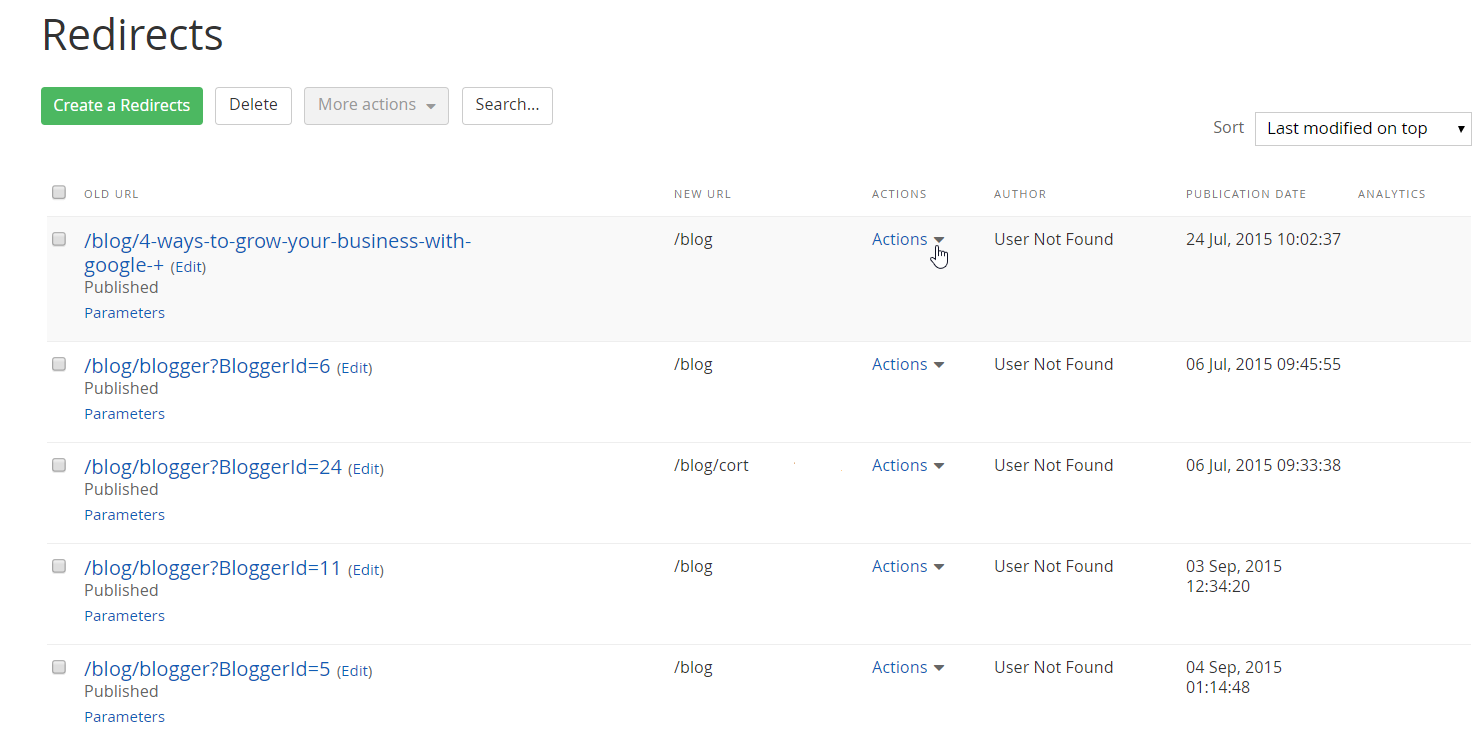Open the /blog/blogger?BloggerId=5 link
The image size is (1484, 732).
coord(207,669)
